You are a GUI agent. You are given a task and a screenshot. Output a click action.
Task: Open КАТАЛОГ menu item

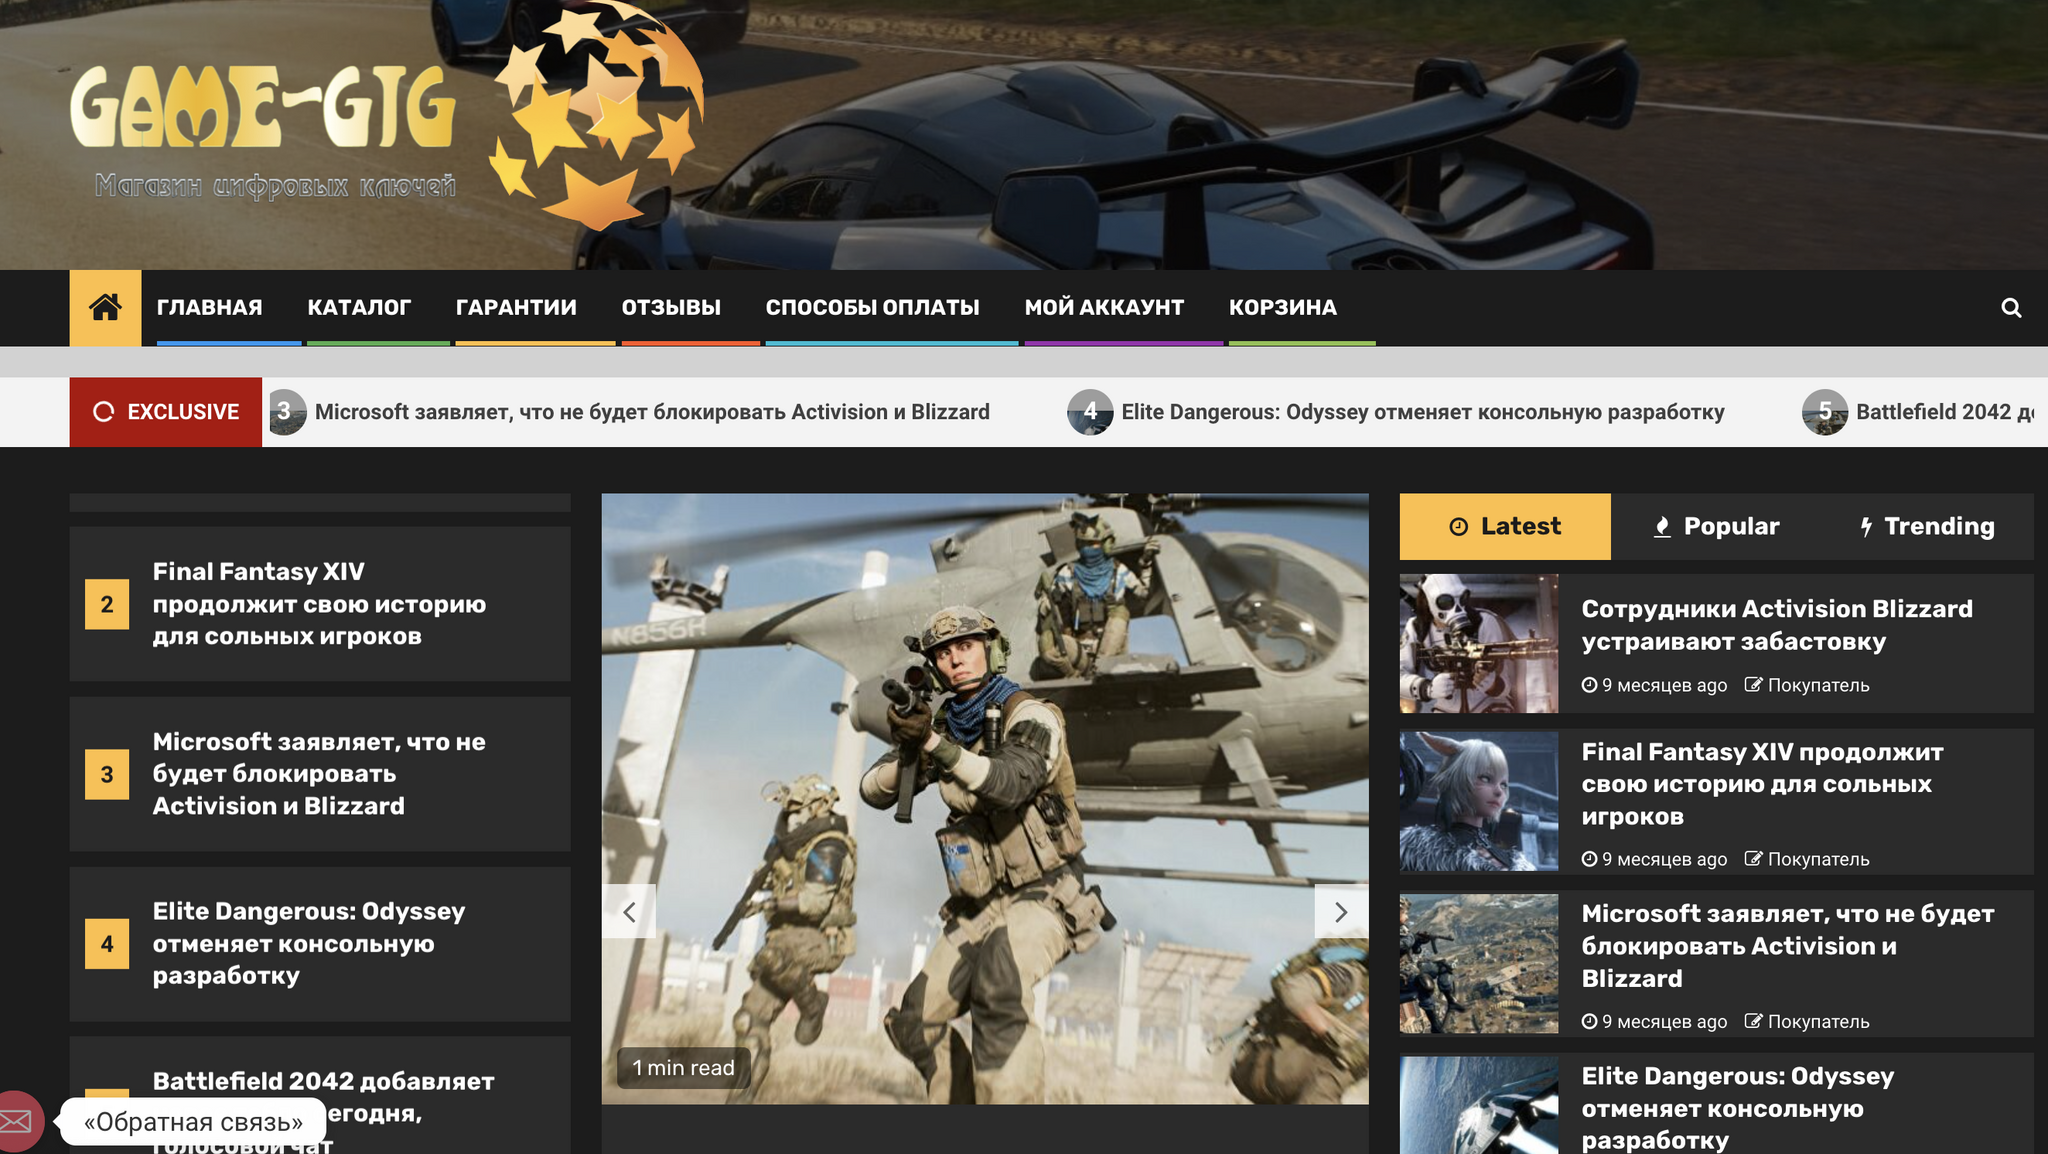coord(359,307)
